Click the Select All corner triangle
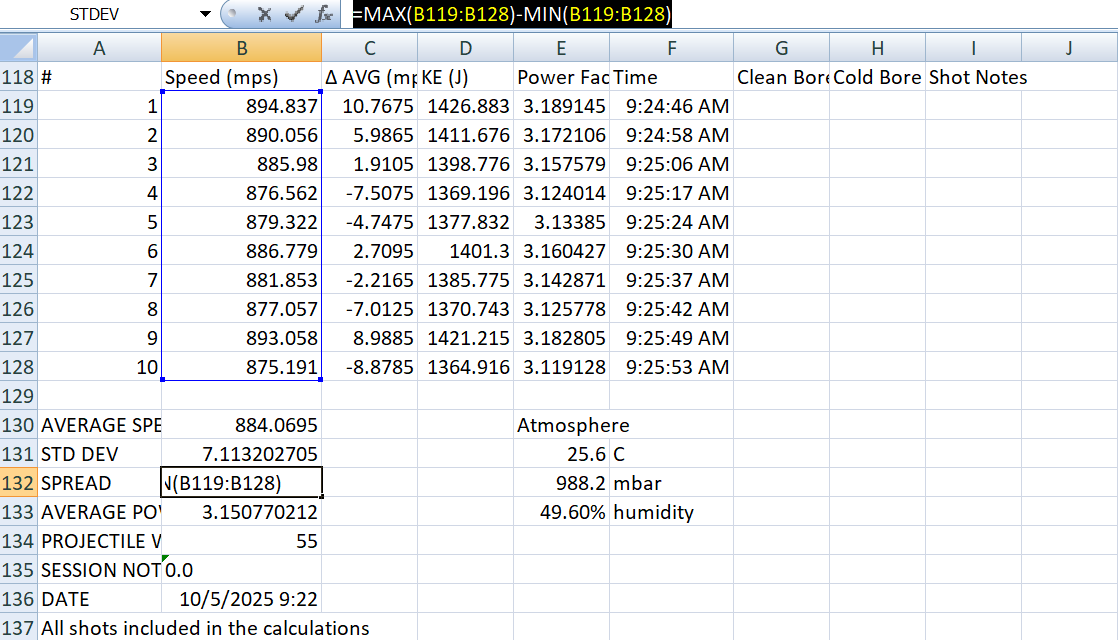The height and width of the screenshot is (640, 1118). (x=20, y=48)
